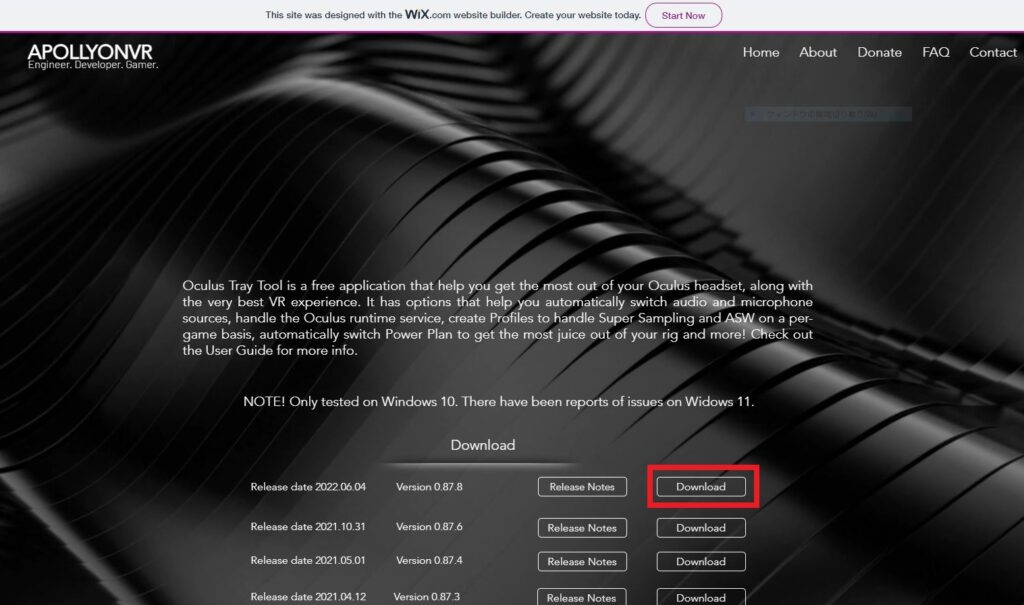Go to the About page
This screenshot has width=1024, height=605.
pyautogui.click(x=818, y=52)
